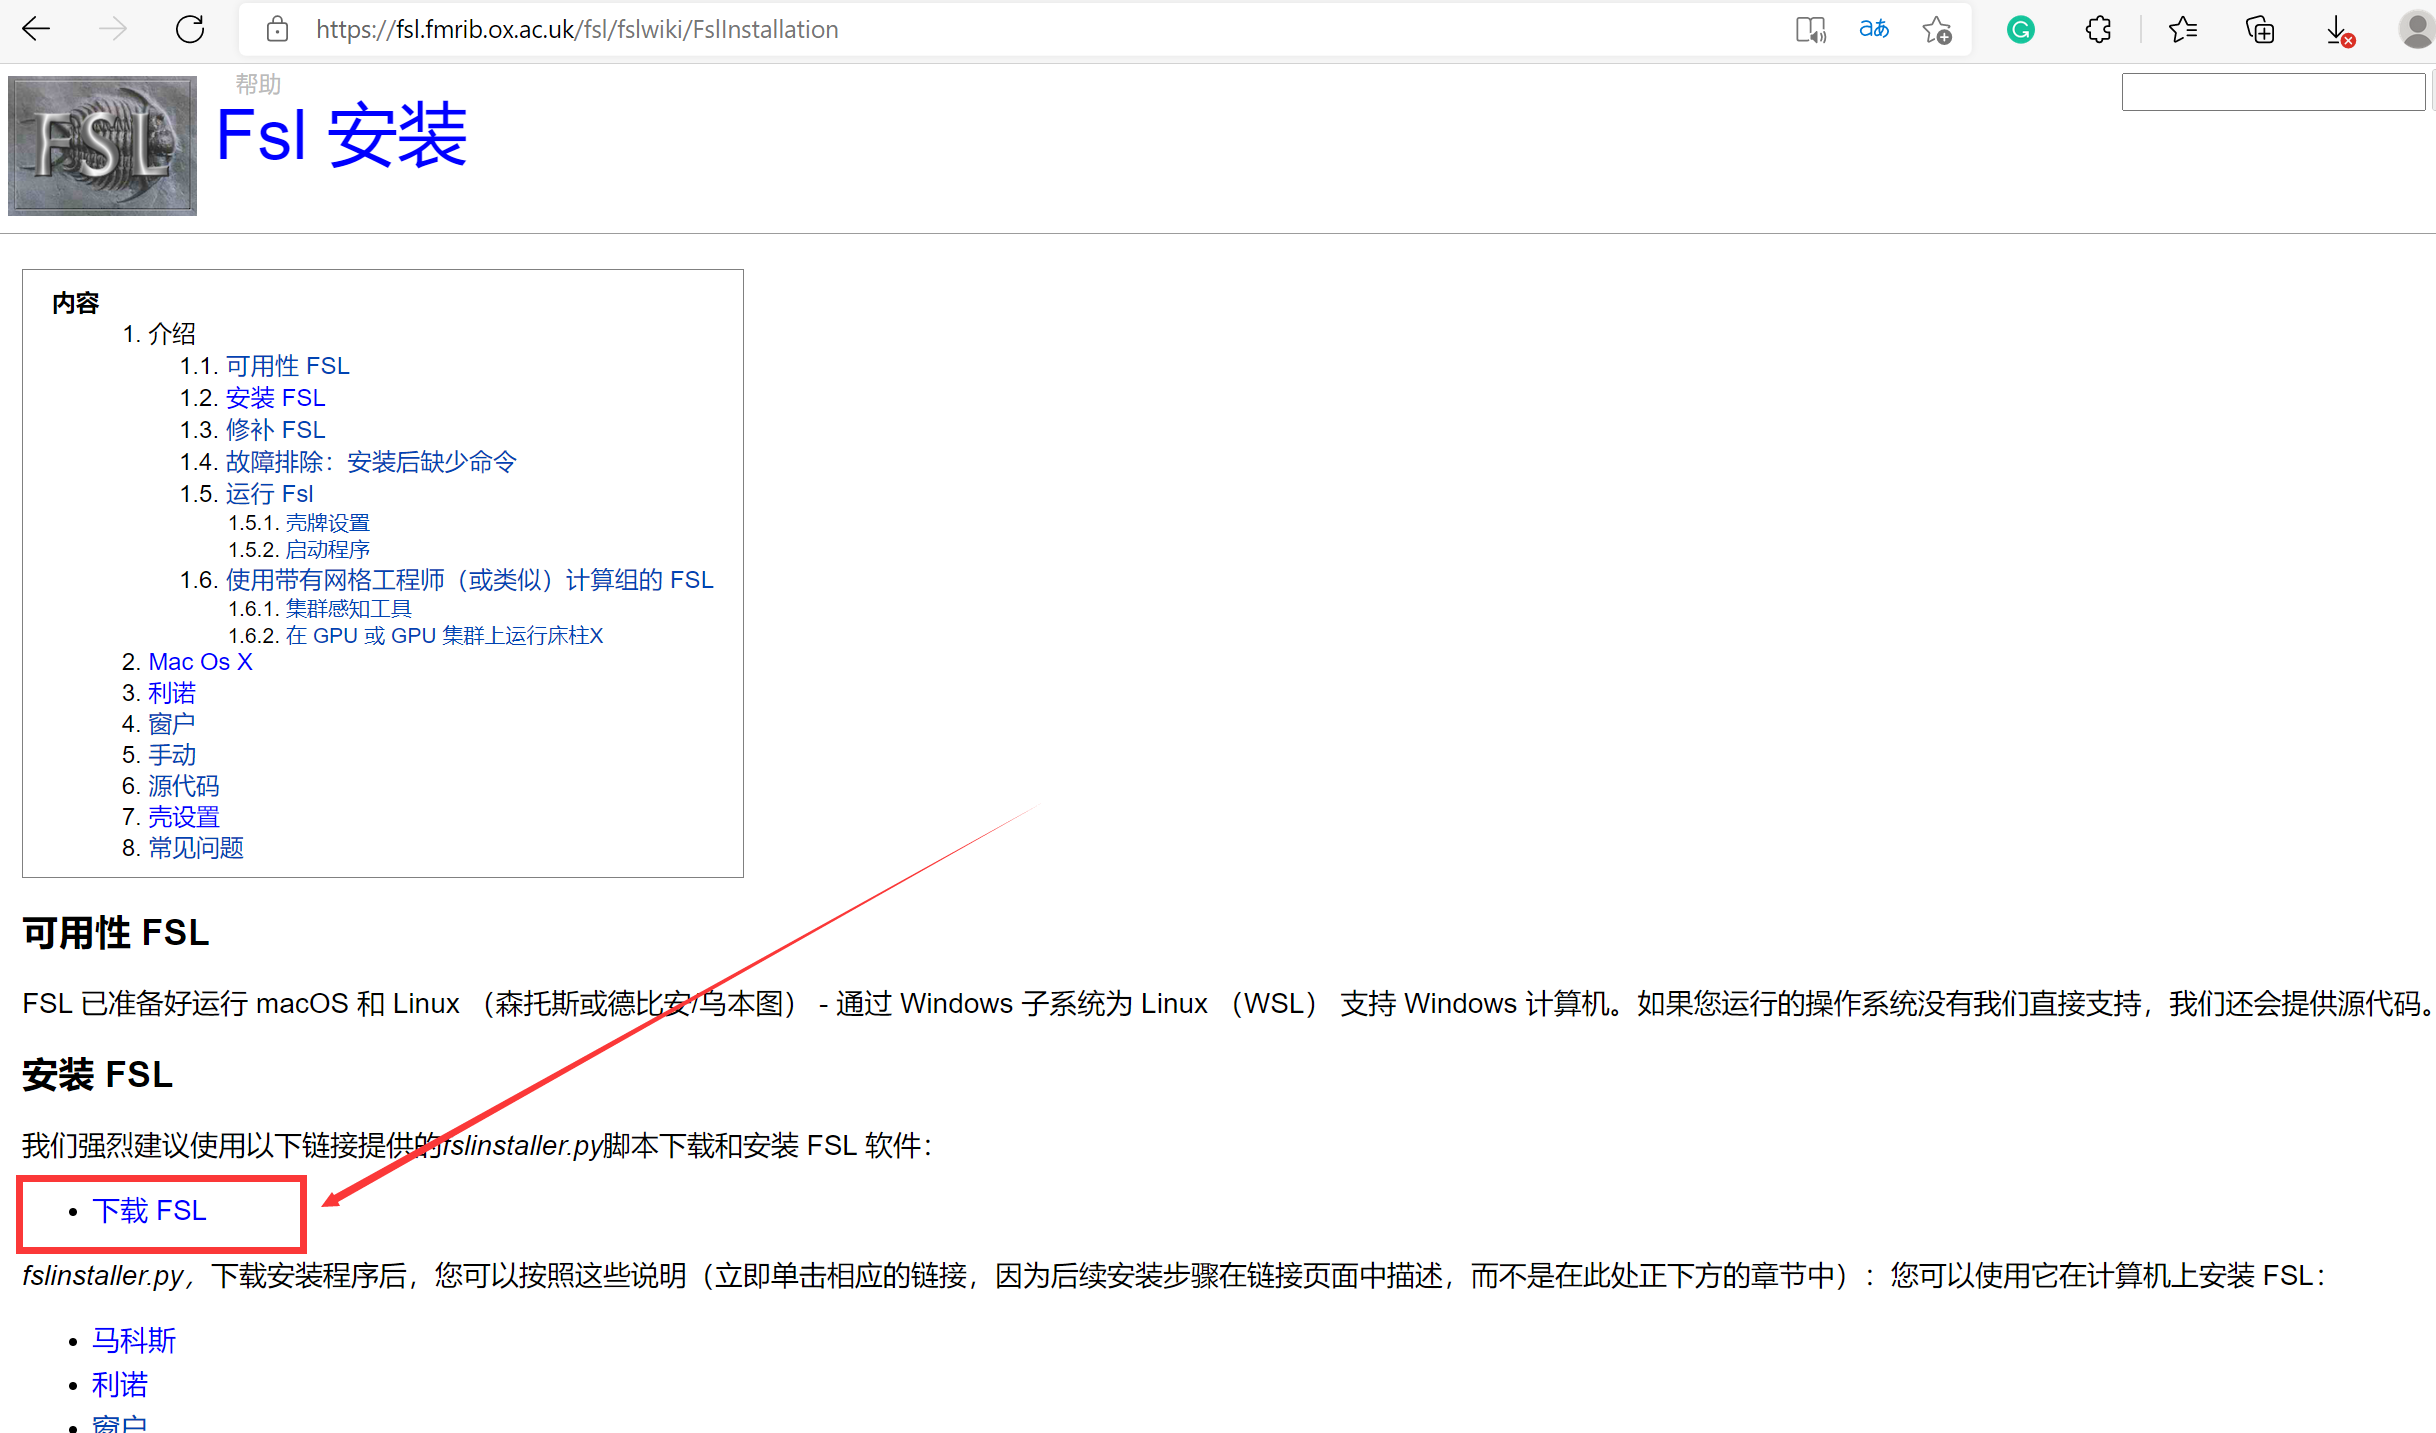Select the Mac Os X contents entry
Image resolution: width=2436 pixels, height=1433 pixels.
tap(200, 661)
